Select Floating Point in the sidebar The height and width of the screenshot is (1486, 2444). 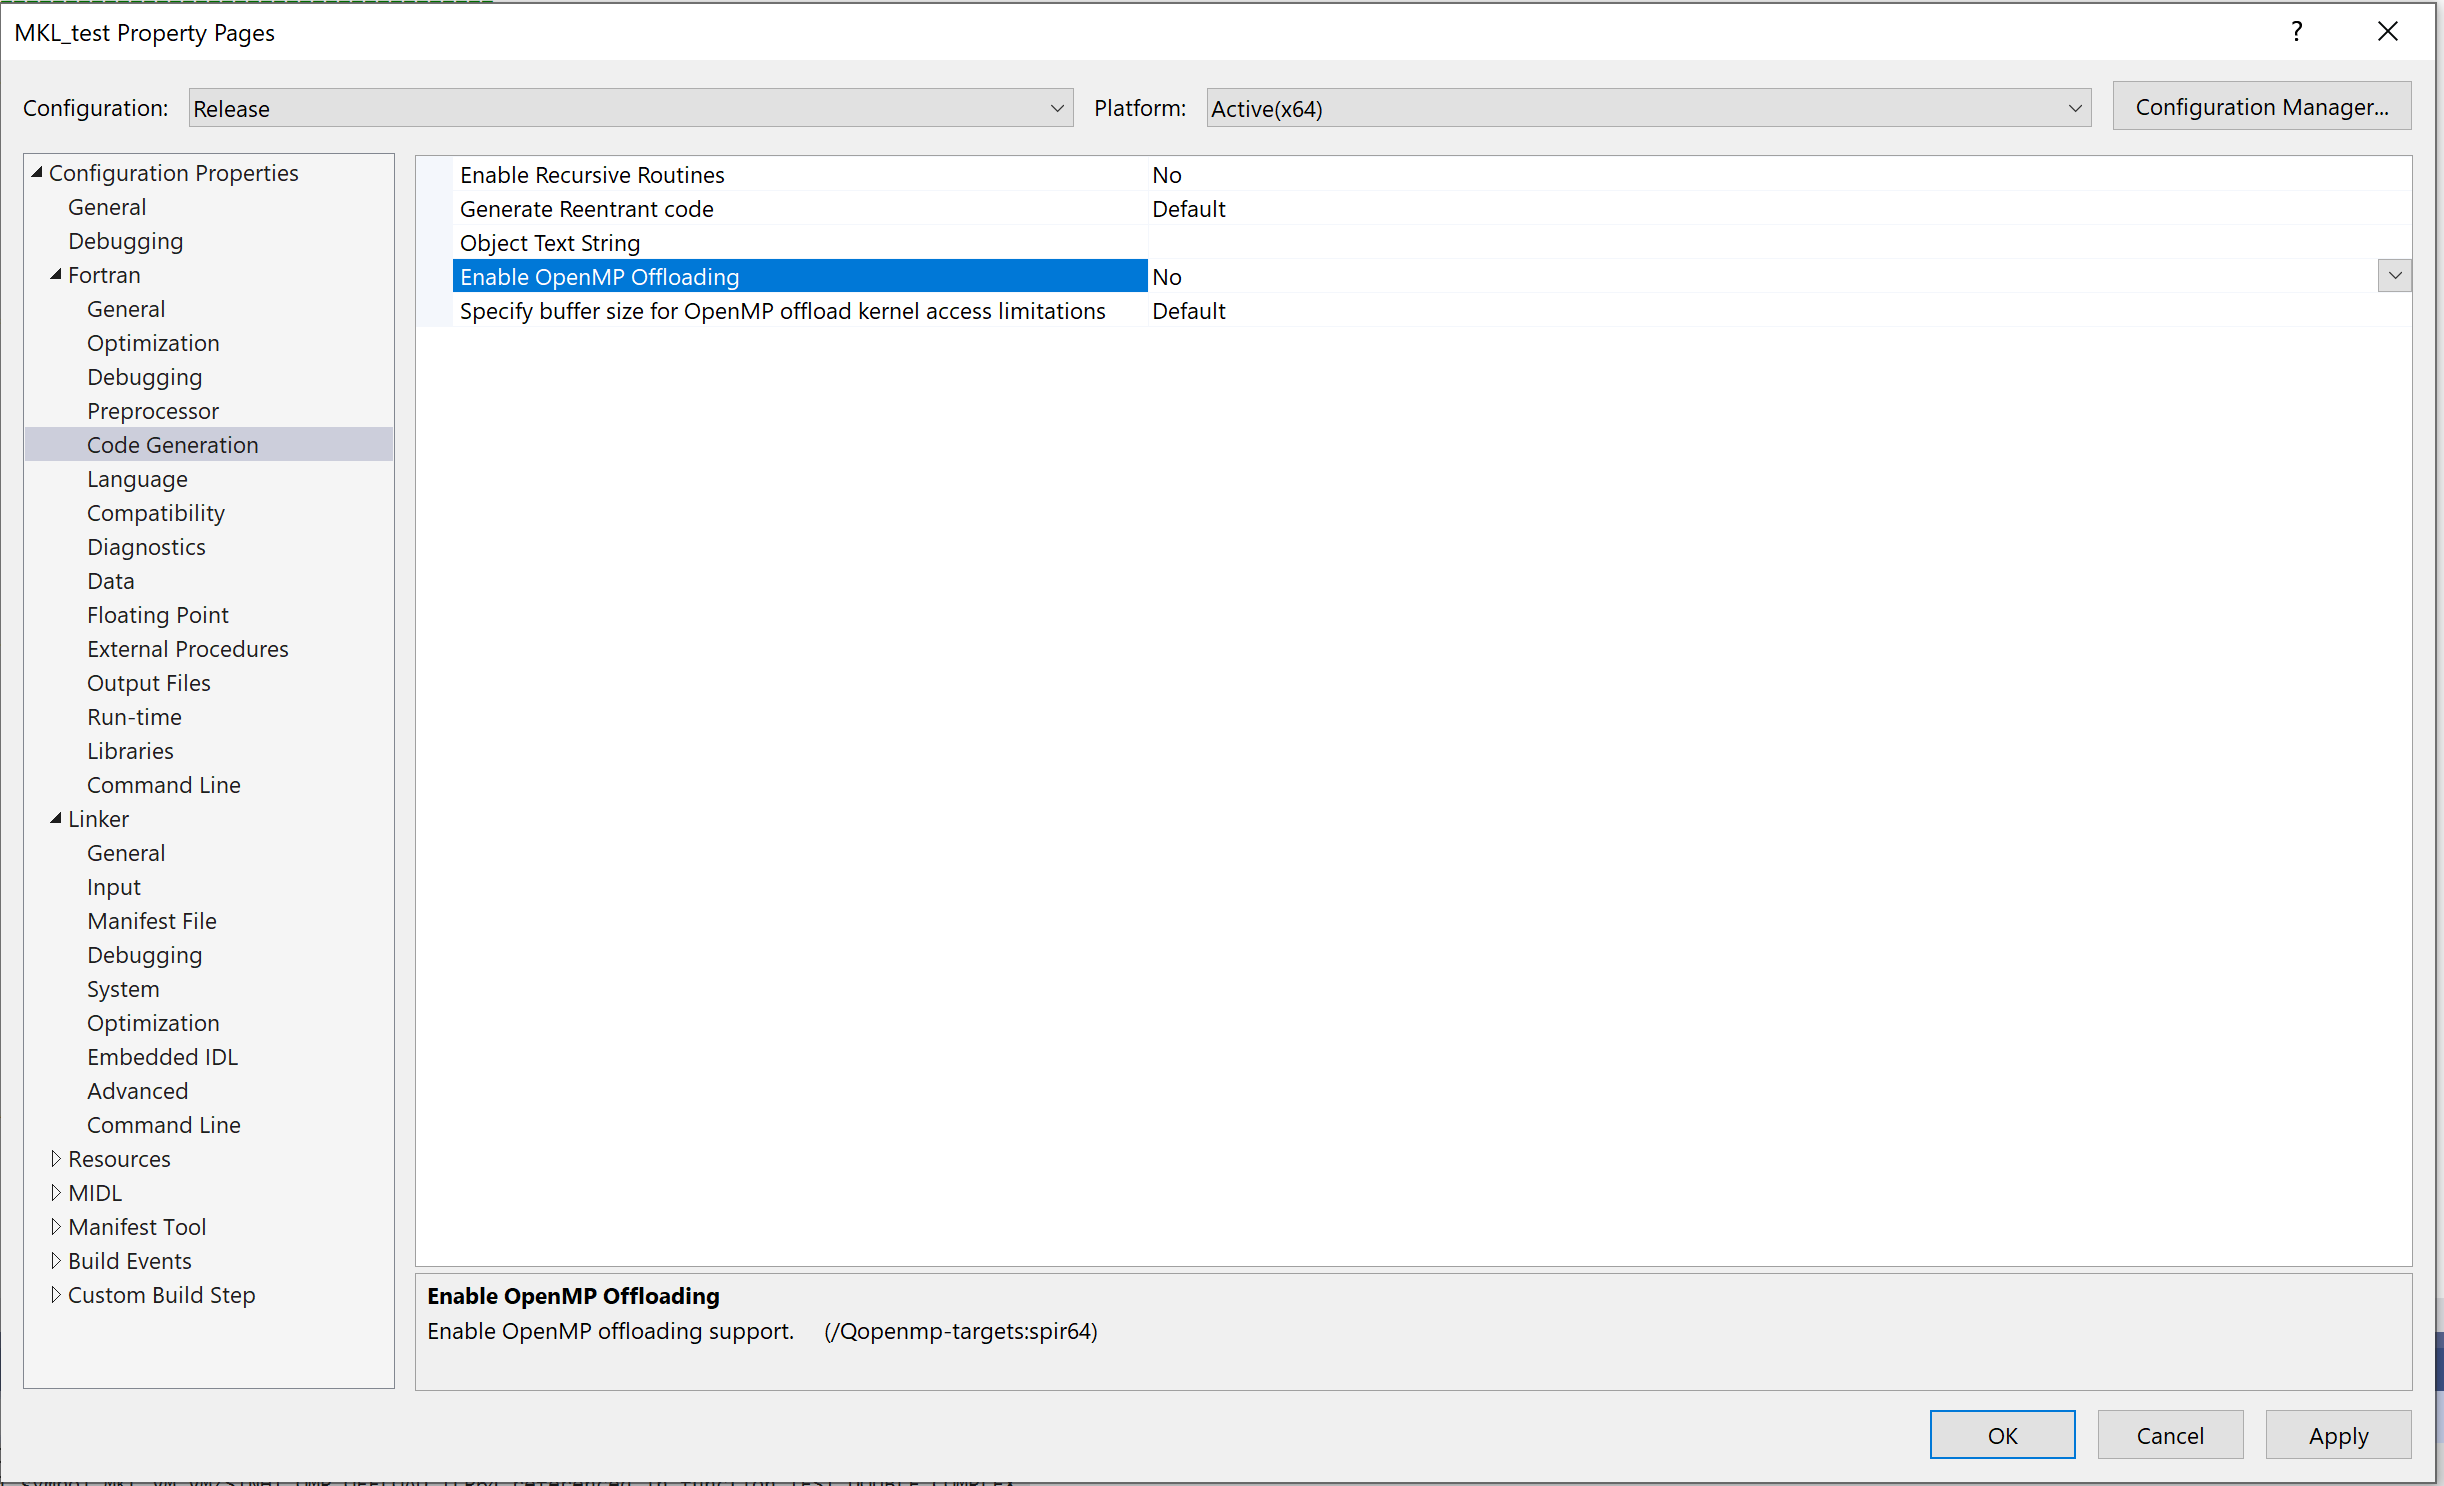pyautogui.click(x=157, y=614)
